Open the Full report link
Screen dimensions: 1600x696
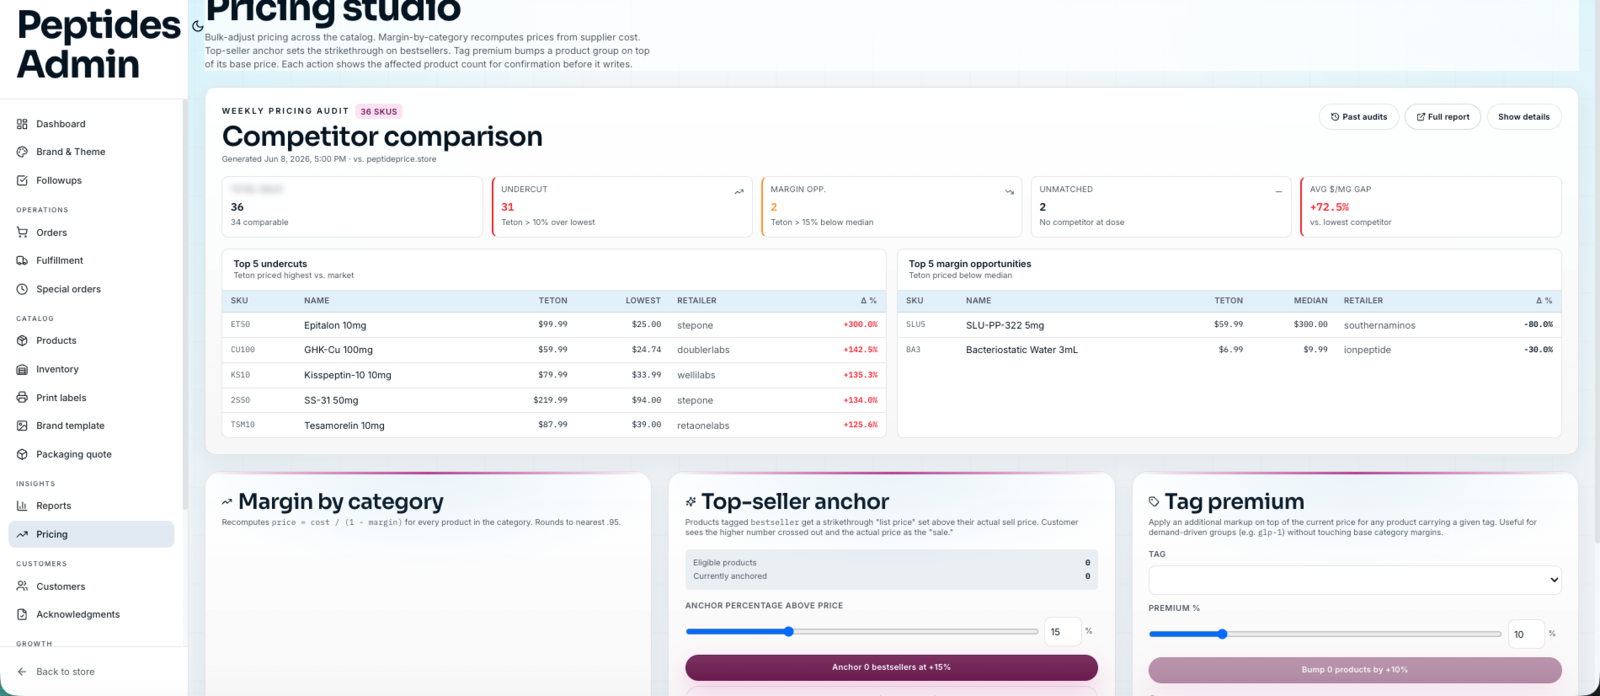pos(1443,117)
